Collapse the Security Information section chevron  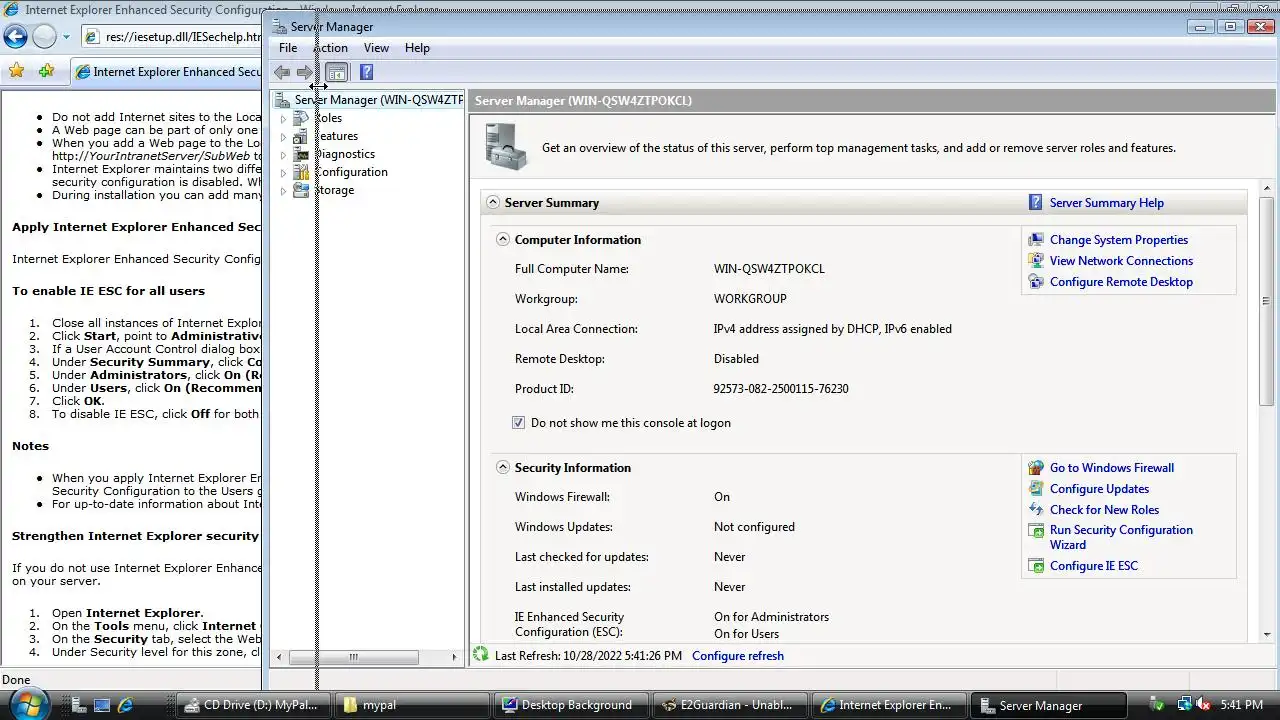[x=503, y=467]
